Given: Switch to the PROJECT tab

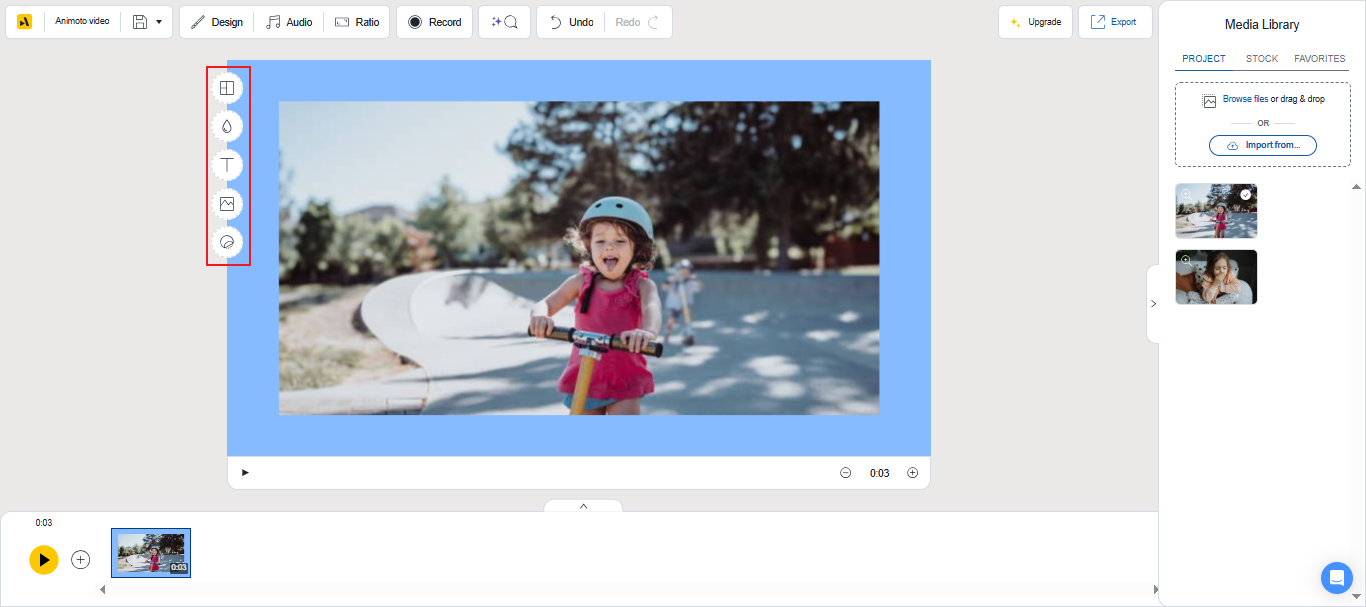Looking at the screenshot, I should click(1204, 59).
